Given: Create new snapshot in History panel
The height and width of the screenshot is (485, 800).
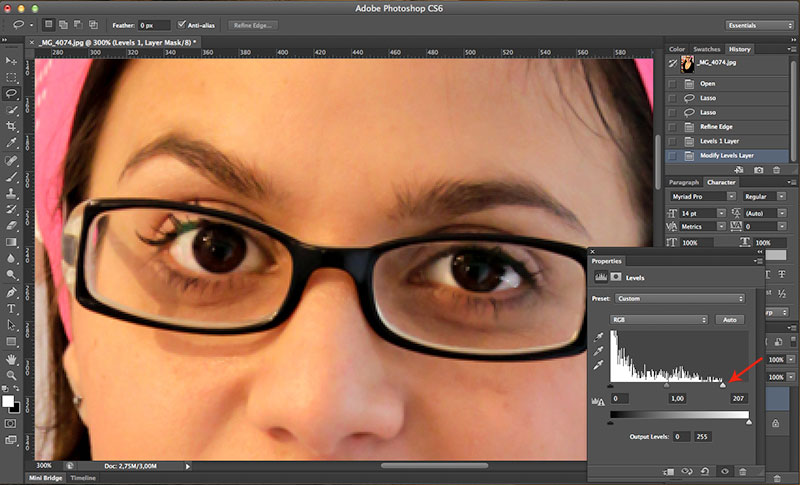Looking at the screenshot, I should (x=759, y=170).
